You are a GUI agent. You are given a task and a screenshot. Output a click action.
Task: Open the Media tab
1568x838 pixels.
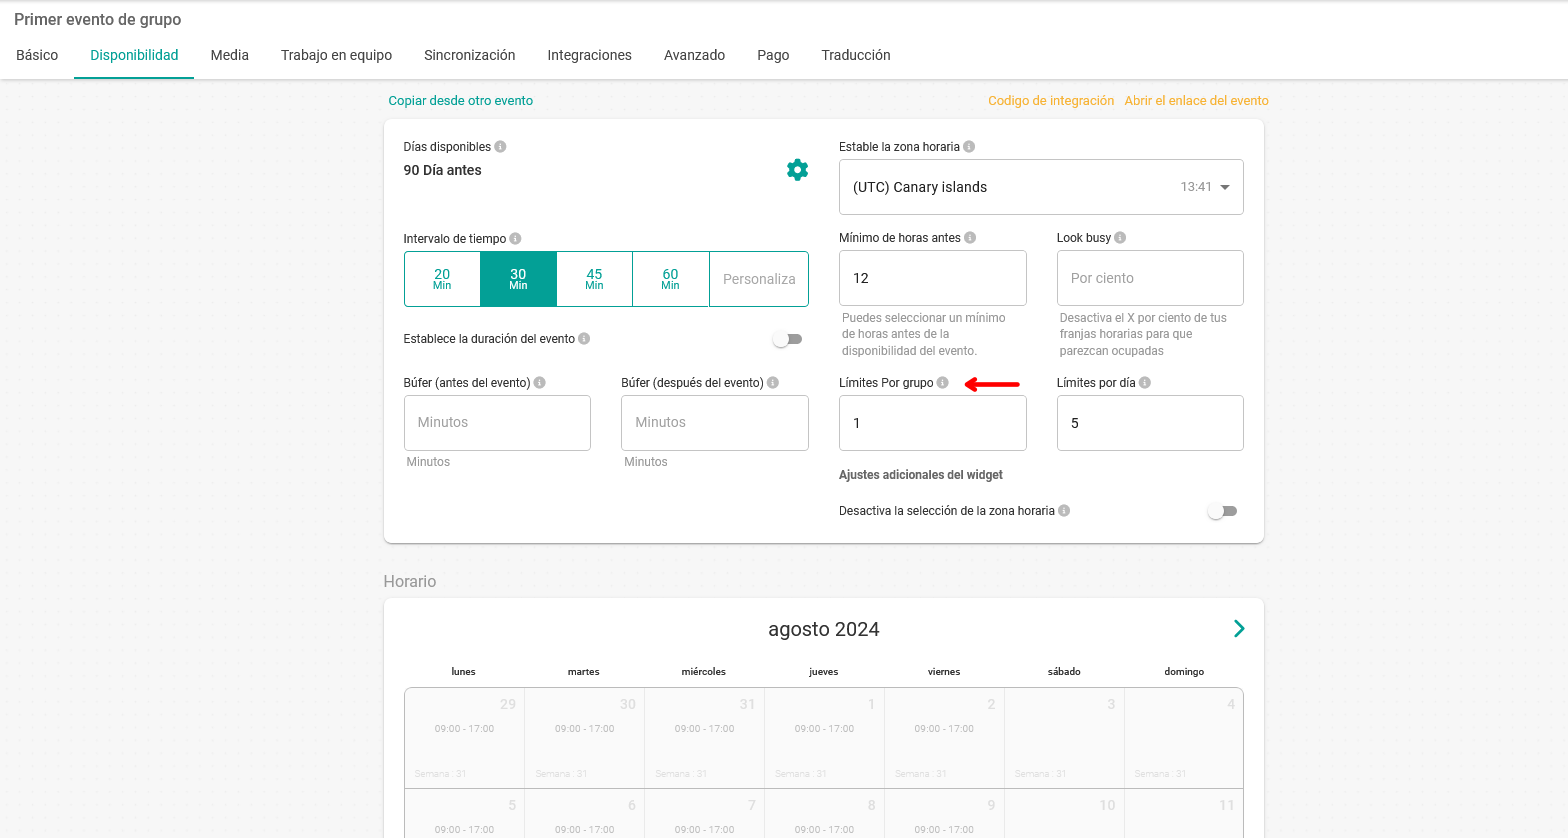tap(230, 56)
